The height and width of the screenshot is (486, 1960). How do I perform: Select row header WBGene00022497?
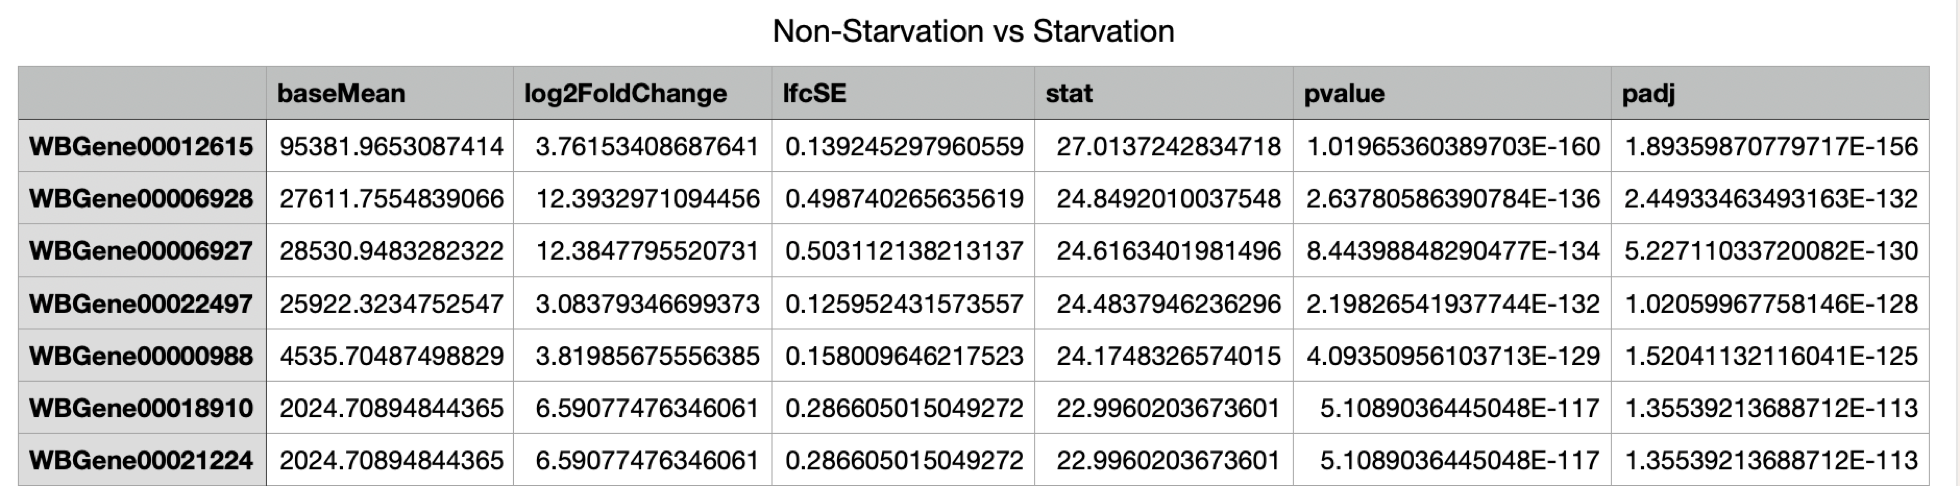[141, 304]
